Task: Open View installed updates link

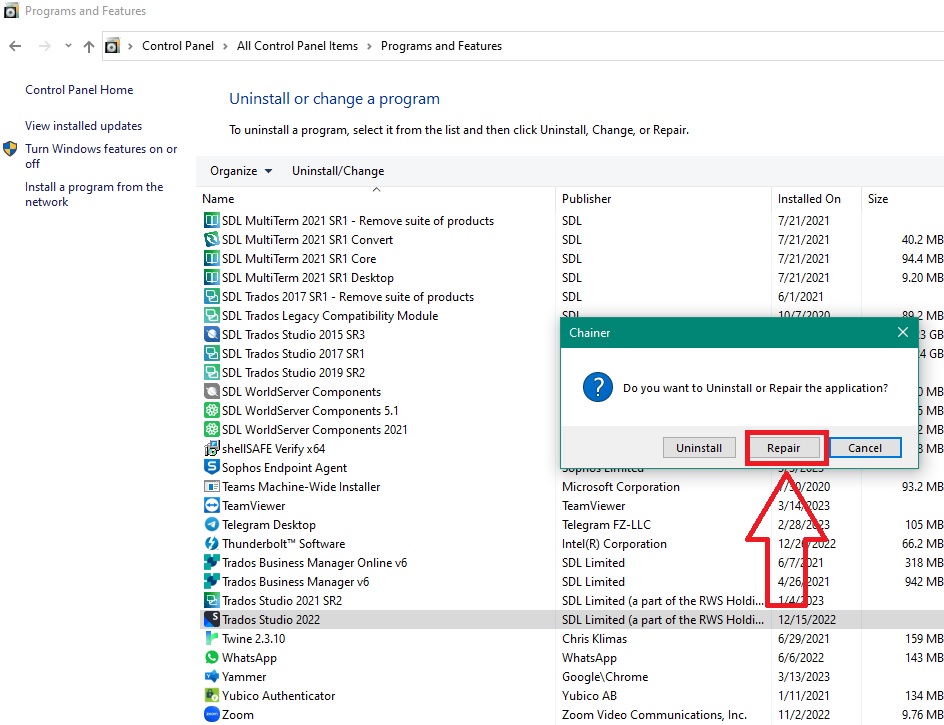Action: tap(83, 126)
